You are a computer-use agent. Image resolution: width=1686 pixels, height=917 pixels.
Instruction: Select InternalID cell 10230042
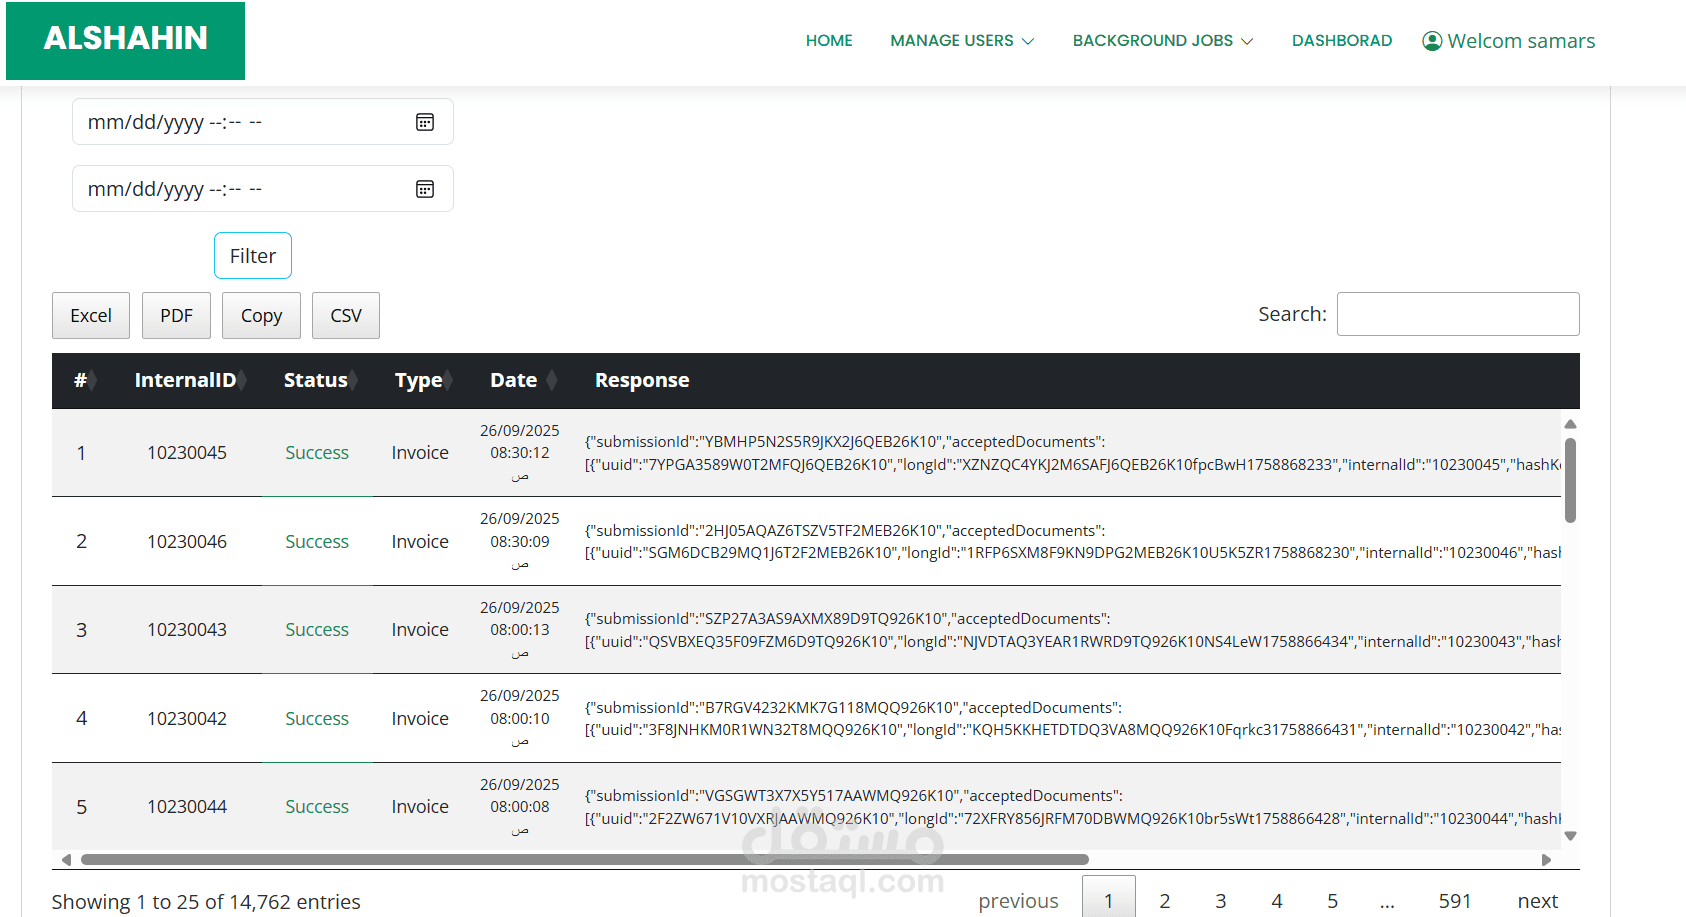tap(187, 719)
